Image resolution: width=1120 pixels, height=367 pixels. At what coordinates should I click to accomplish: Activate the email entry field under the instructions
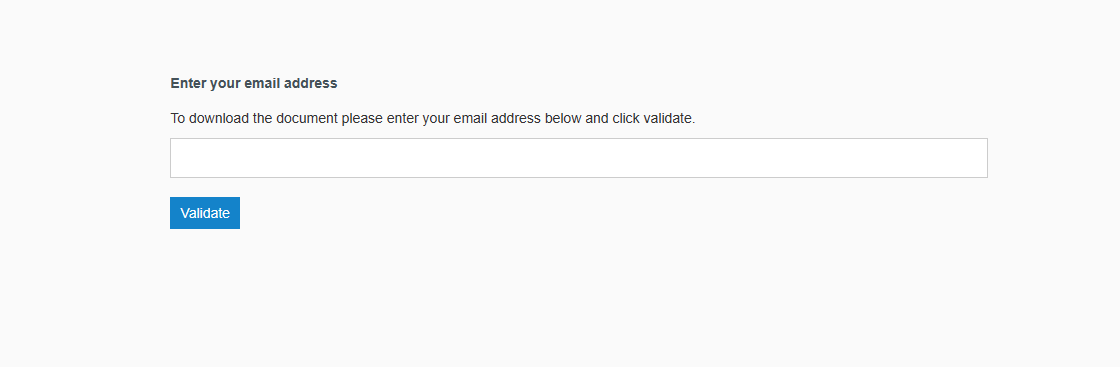click(579, 158)
